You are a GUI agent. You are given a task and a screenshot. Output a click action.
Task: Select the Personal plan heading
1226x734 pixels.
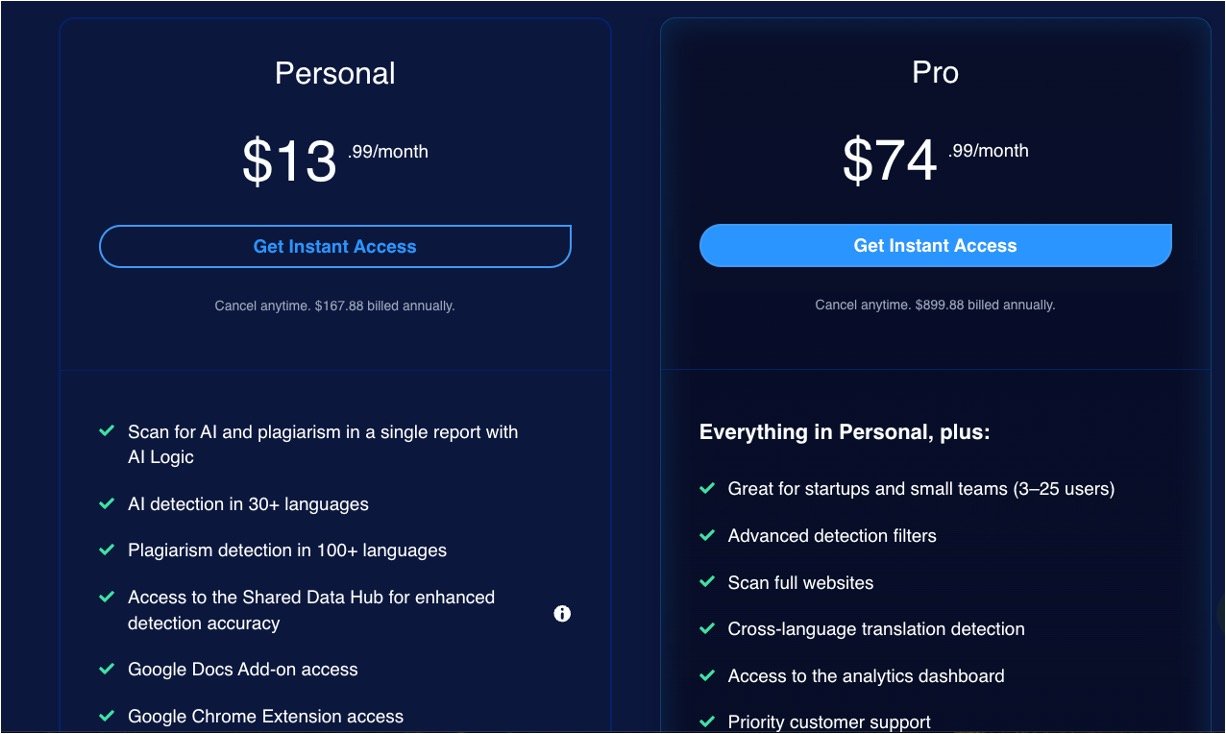335,73
